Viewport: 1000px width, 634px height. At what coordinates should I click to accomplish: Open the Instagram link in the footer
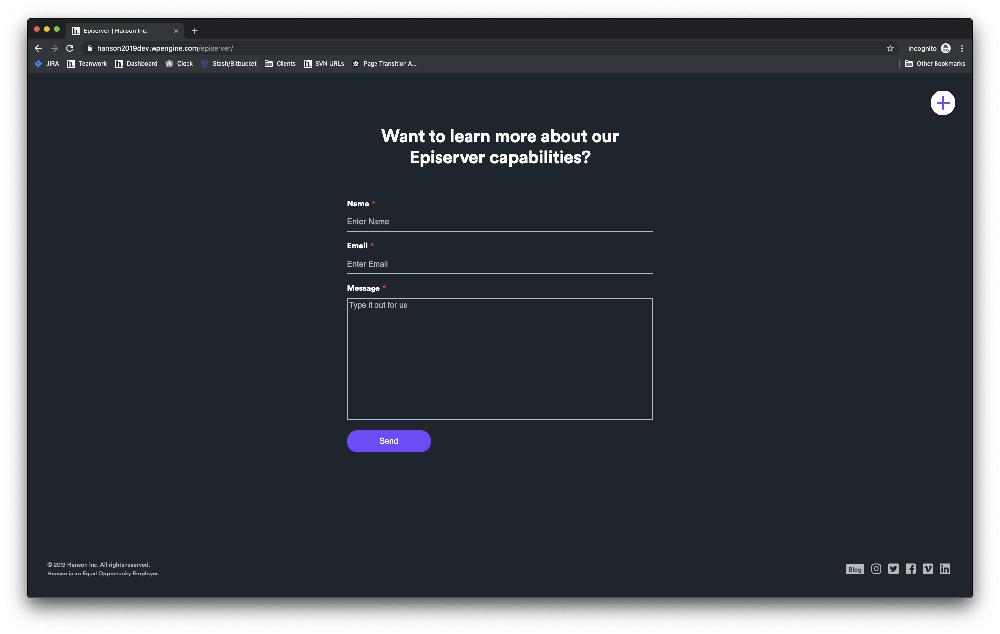[x=876, y=569]
